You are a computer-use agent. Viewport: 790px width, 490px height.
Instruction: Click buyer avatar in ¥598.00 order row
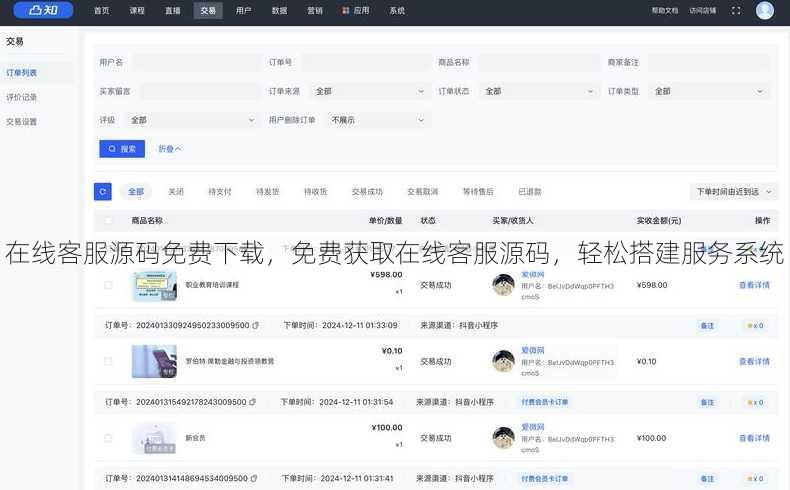point(503,285)
